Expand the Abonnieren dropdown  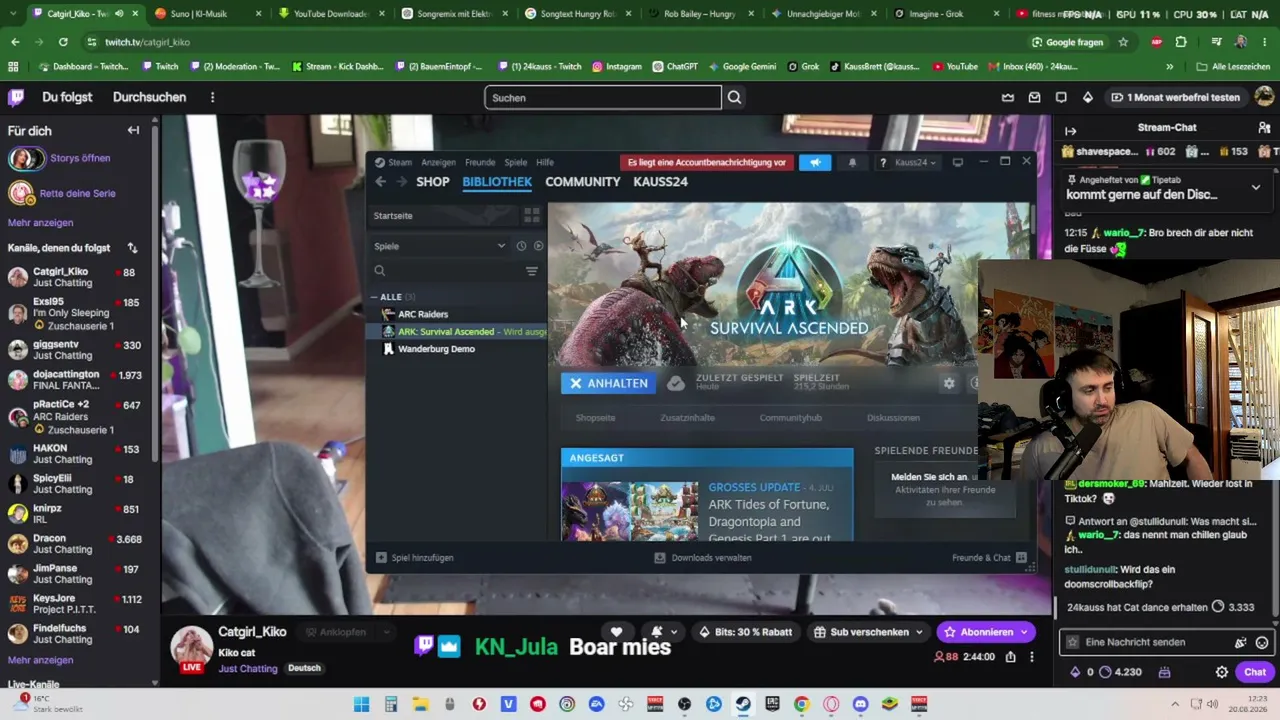[1024, 632]
